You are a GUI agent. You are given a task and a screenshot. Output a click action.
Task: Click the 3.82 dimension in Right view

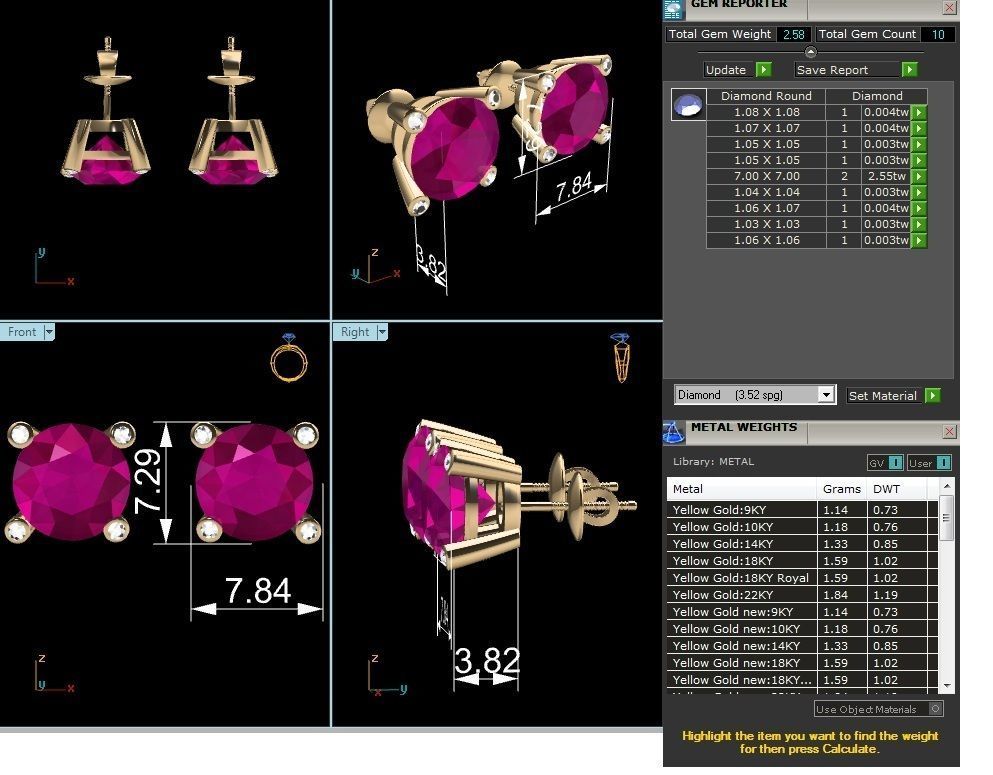(488, 660)
